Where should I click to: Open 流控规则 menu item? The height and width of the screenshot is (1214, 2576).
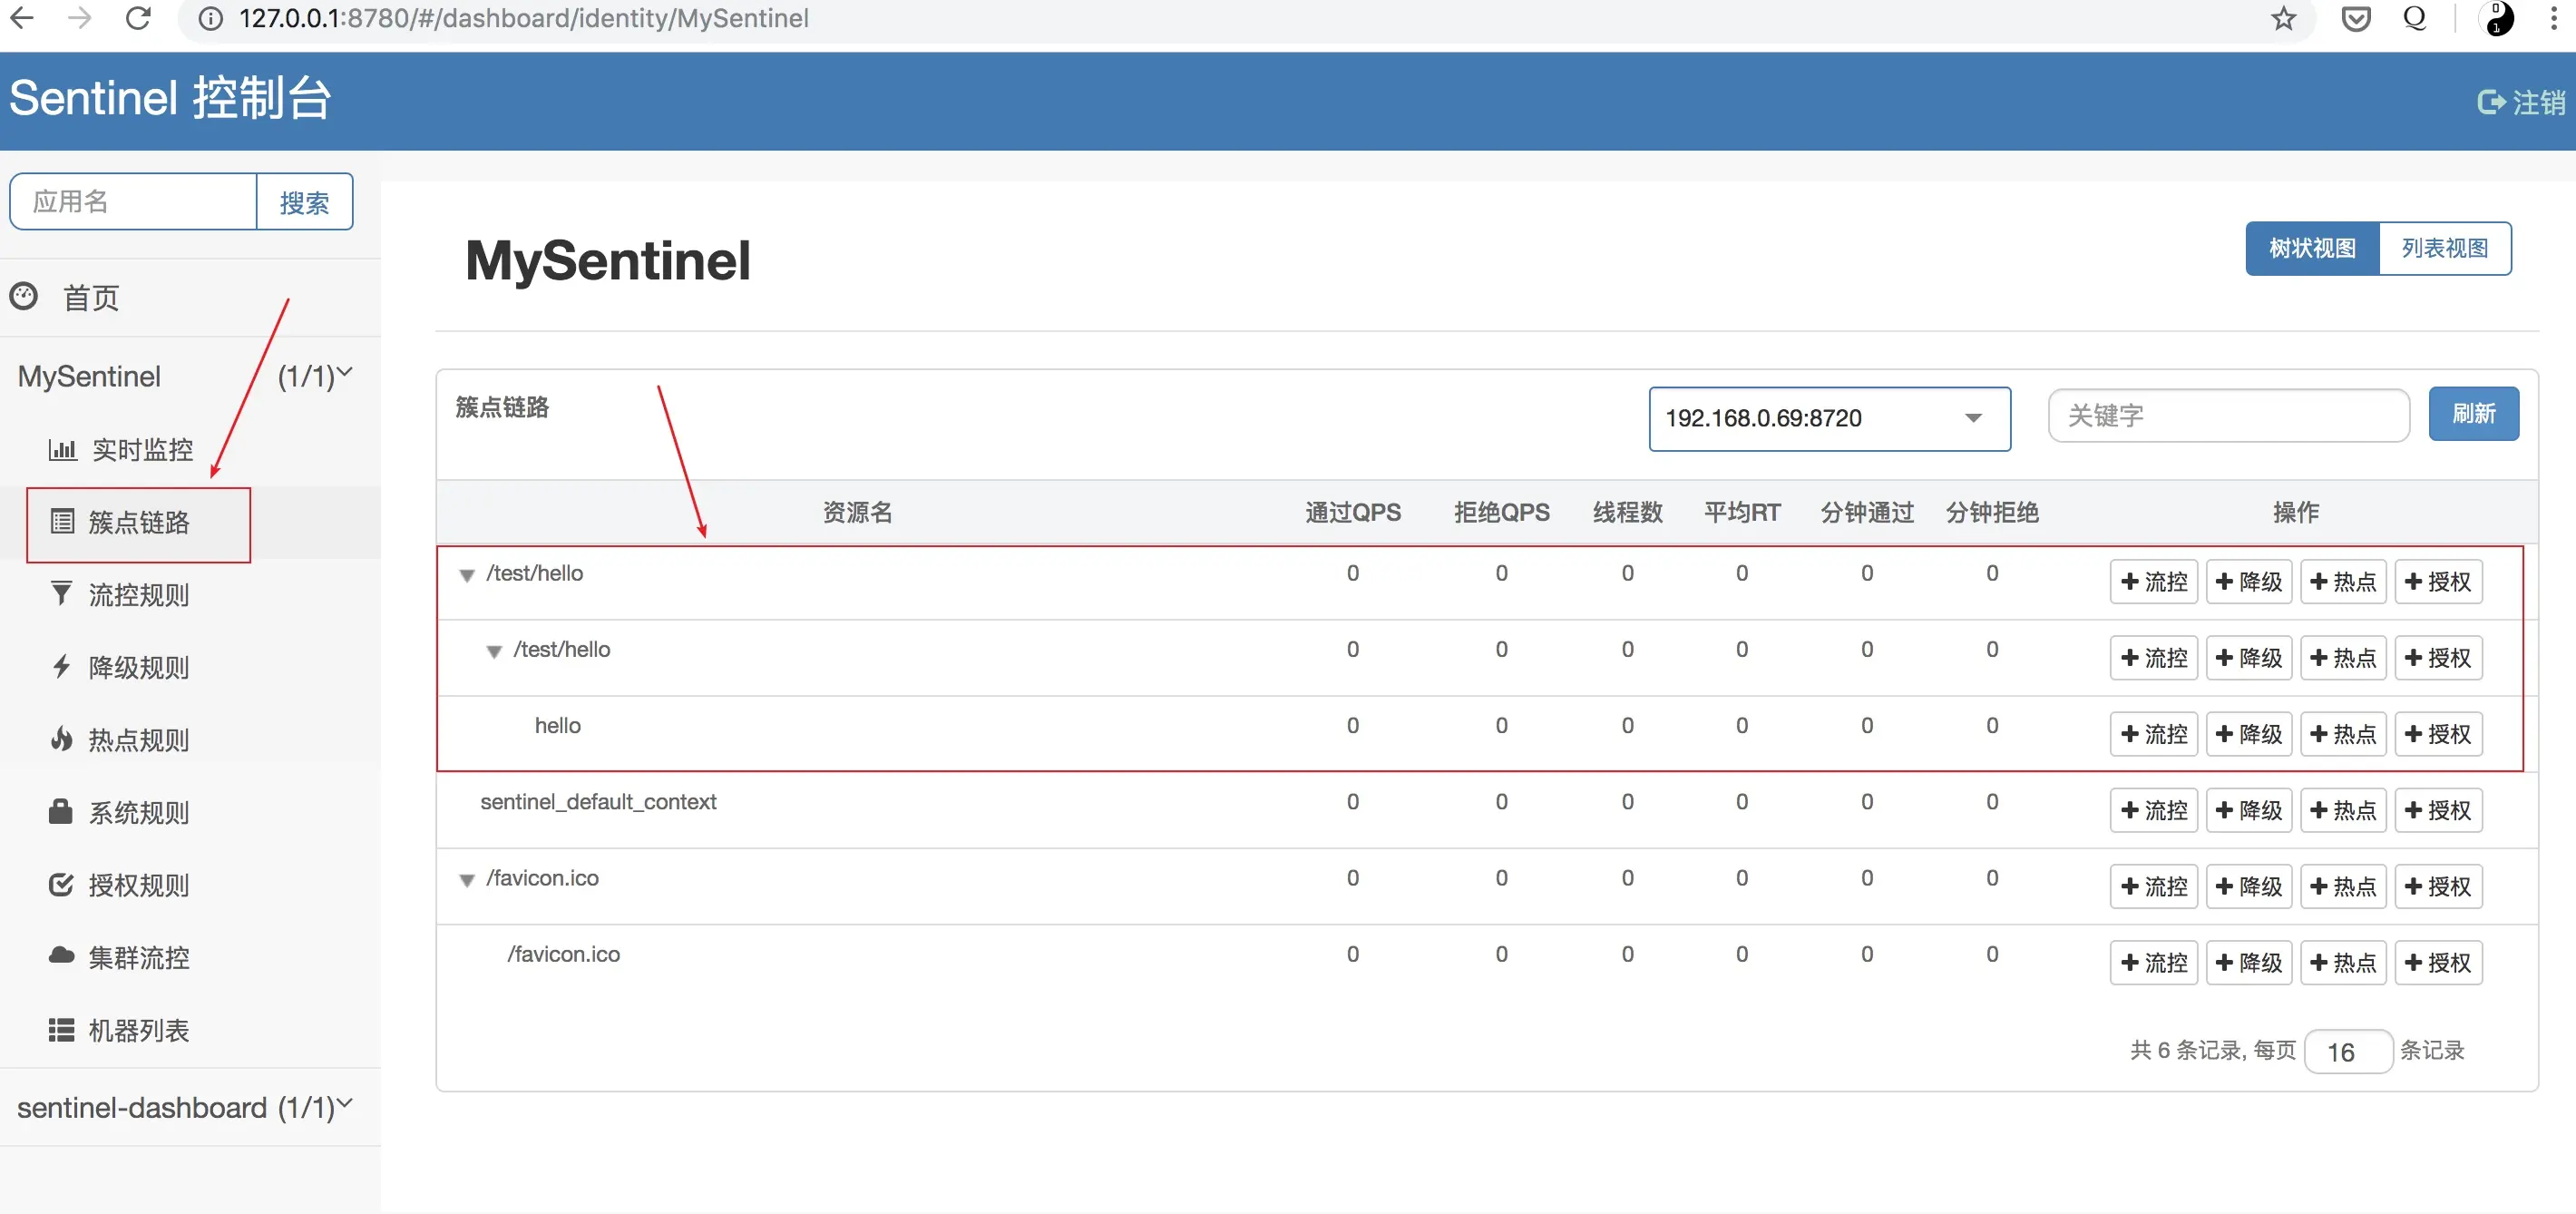[x=138, y=594]
